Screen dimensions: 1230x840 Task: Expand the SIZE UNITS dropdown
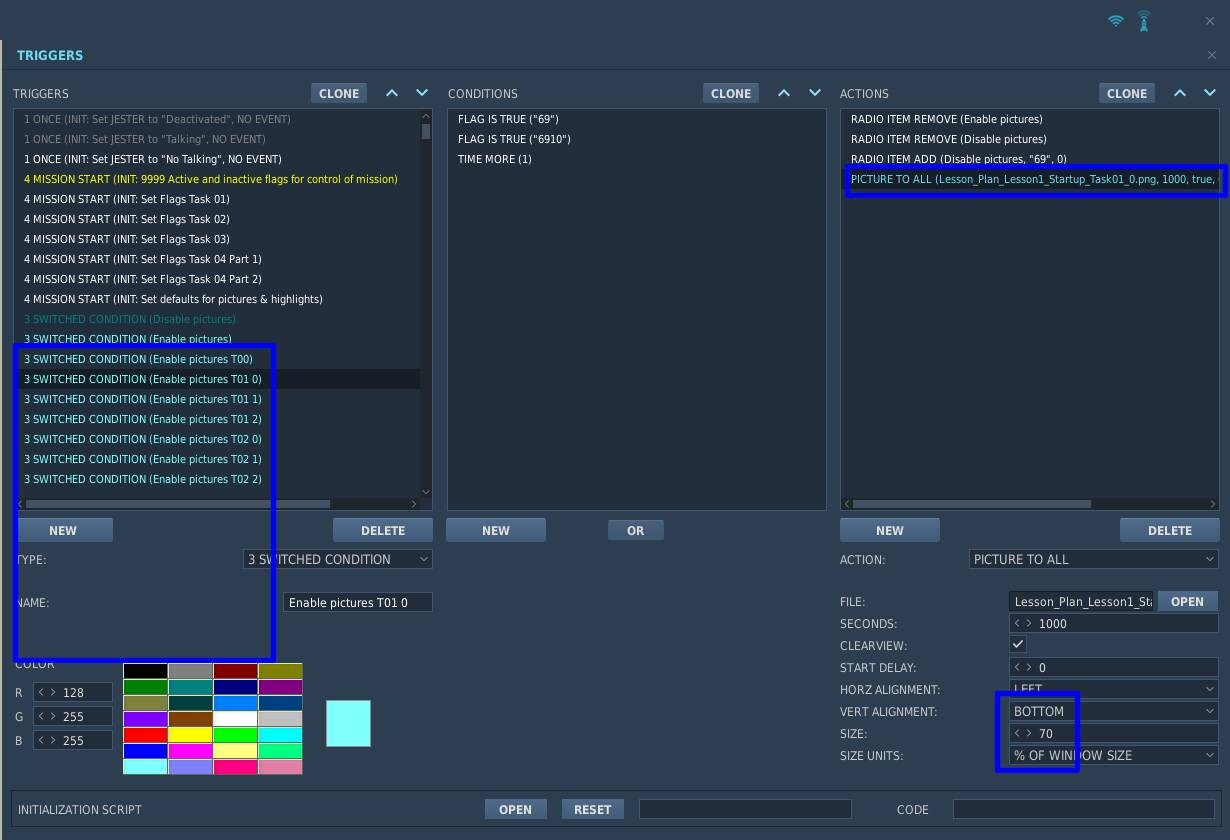click(1114, 755)
